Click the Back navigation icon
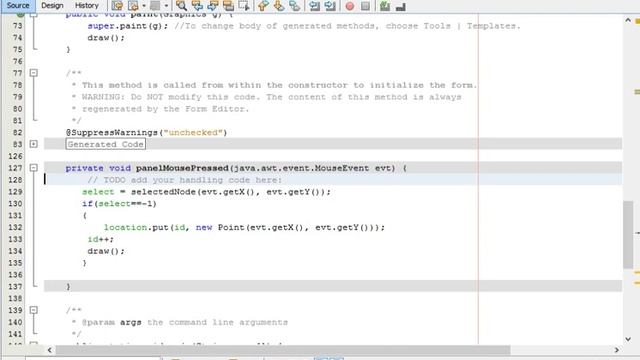The height and width of the screenshot is (360, 640). pos(133,6)
